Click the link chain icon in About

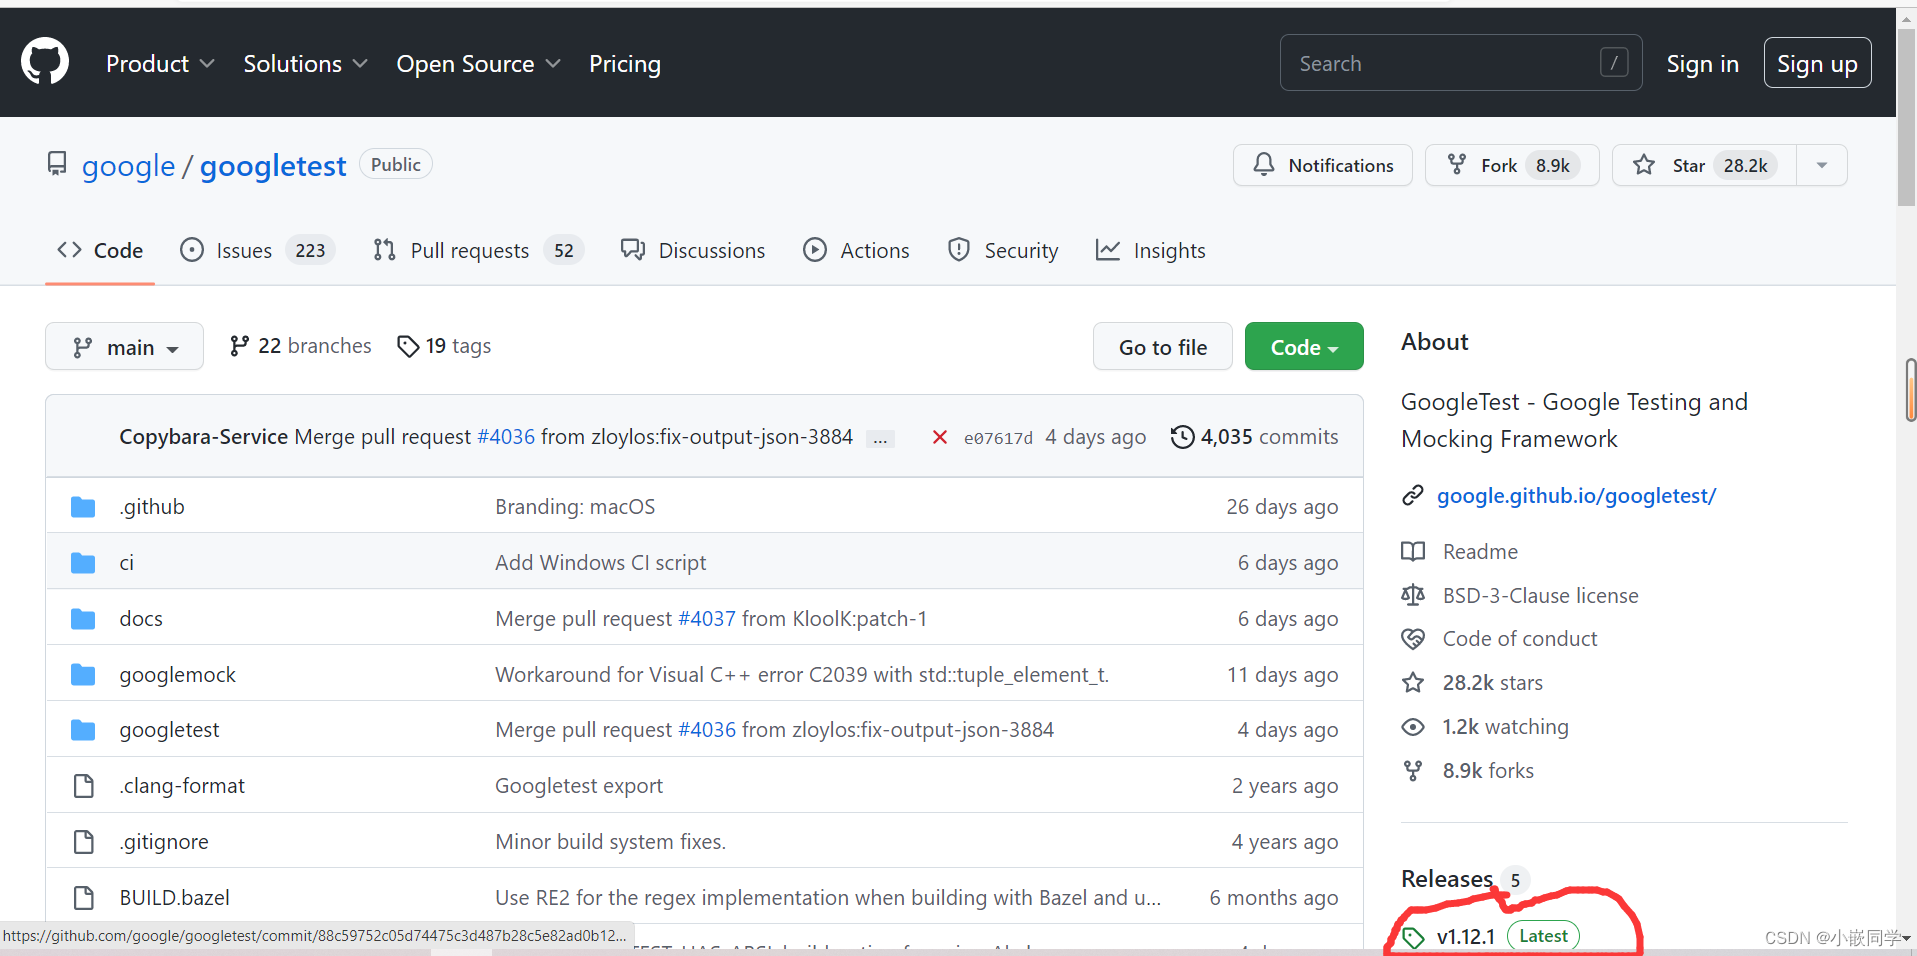click(x=1412, y=495)
